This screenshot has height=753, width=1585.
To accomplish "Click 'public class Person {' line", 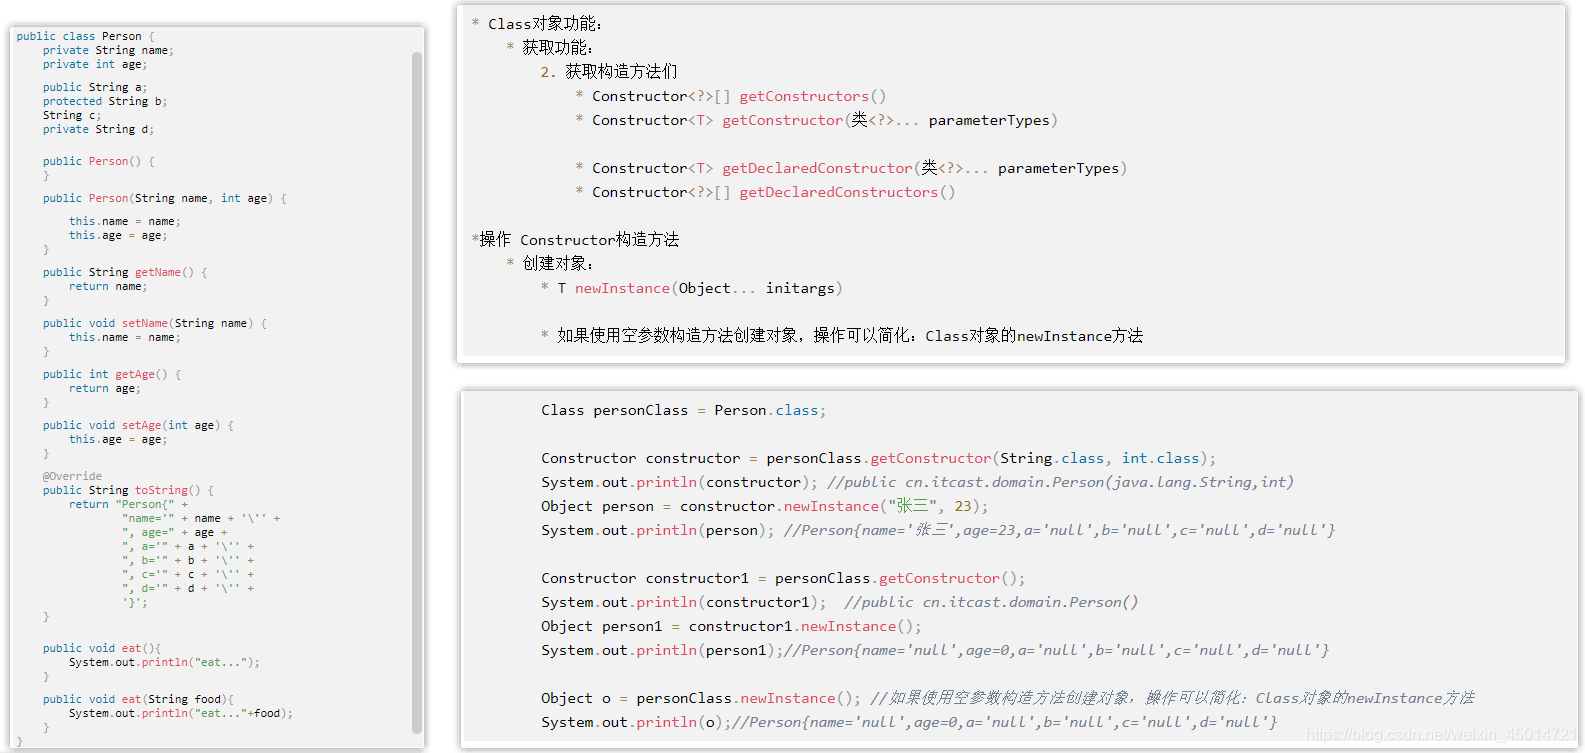I will [x=85, y=36].
